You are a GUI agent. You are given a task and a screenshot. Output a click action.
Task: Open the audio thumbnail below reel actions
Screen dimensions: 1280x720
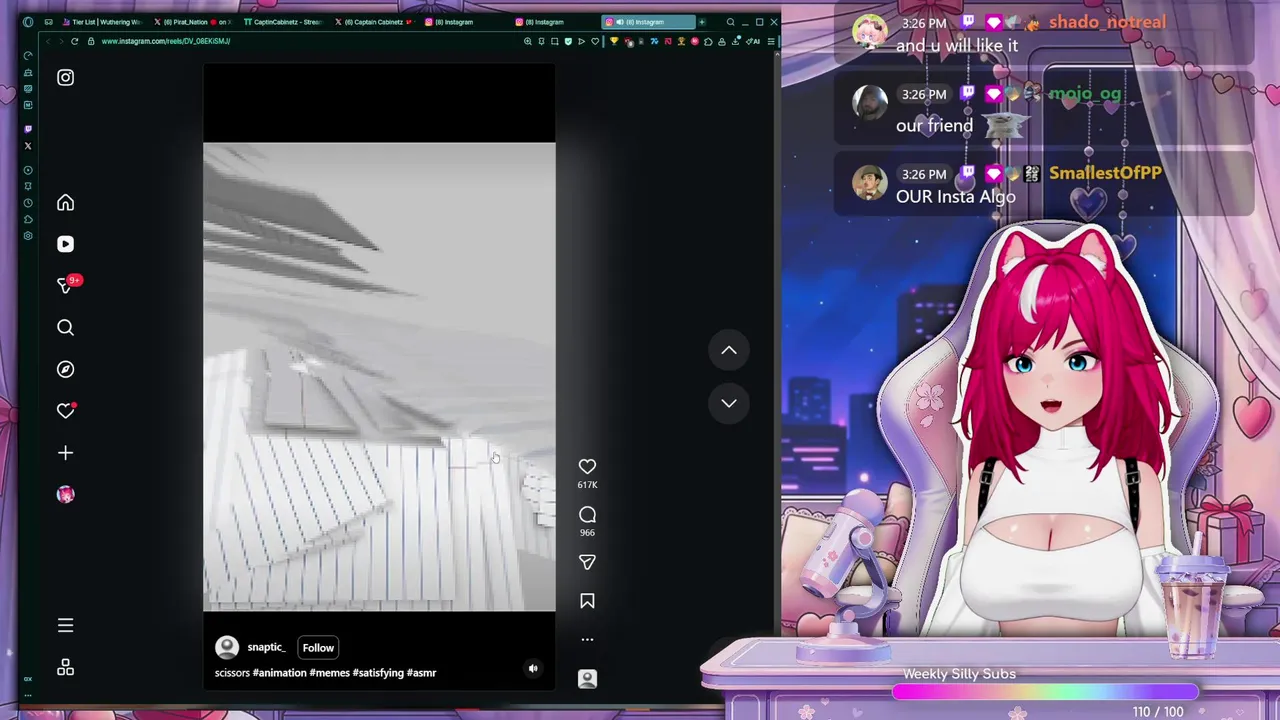pos(587,678)
